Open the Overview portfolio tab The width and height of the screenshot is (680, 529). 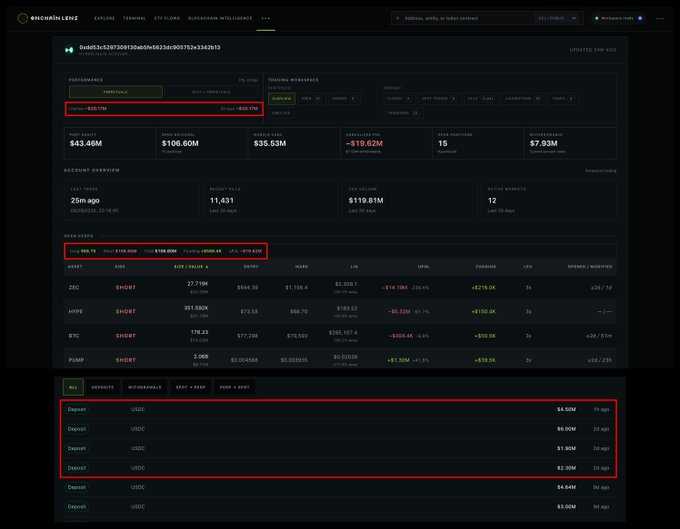click(281, 98)
